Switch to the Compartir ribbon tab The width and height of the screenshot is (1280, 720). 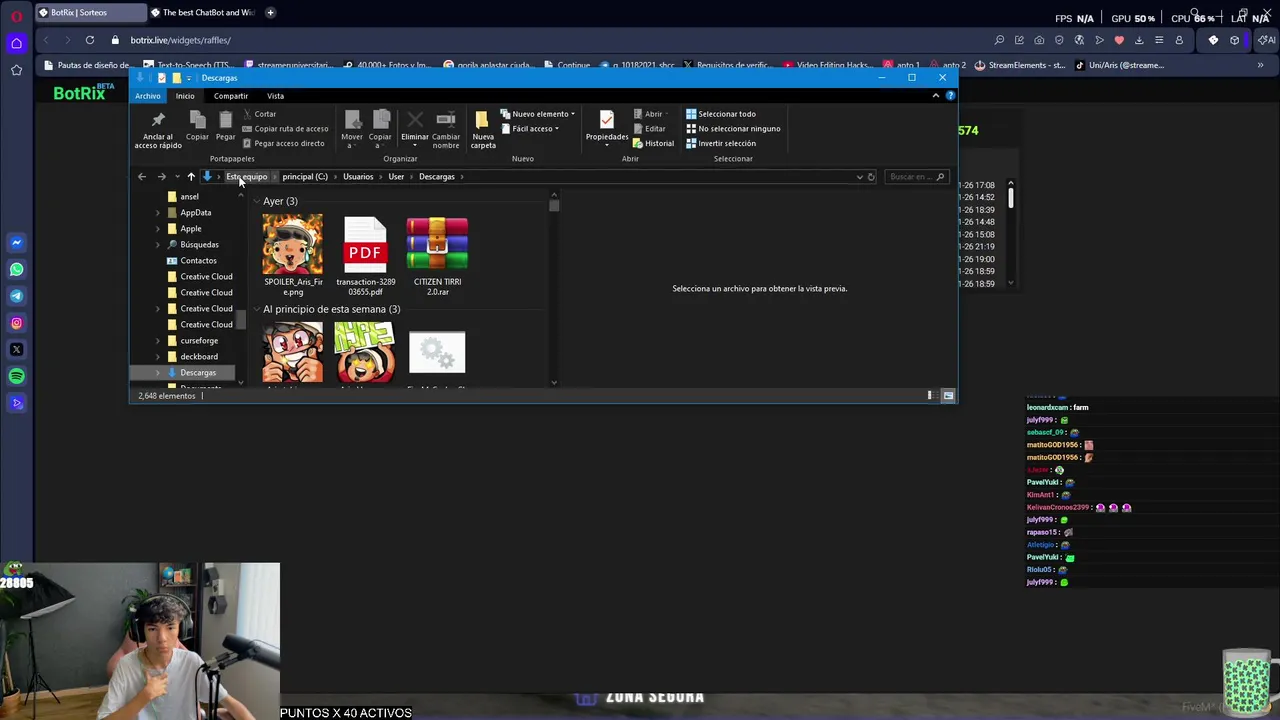point(231,96)
